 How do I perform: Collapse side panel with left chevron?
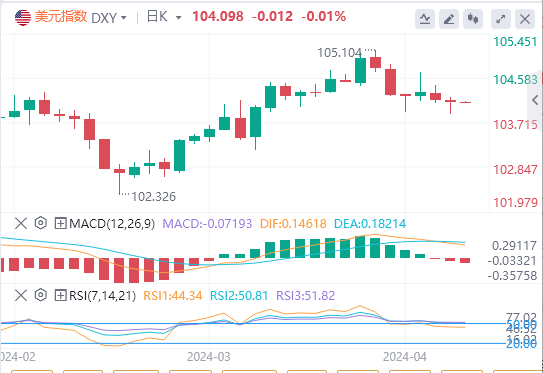(x=535, y=100)
